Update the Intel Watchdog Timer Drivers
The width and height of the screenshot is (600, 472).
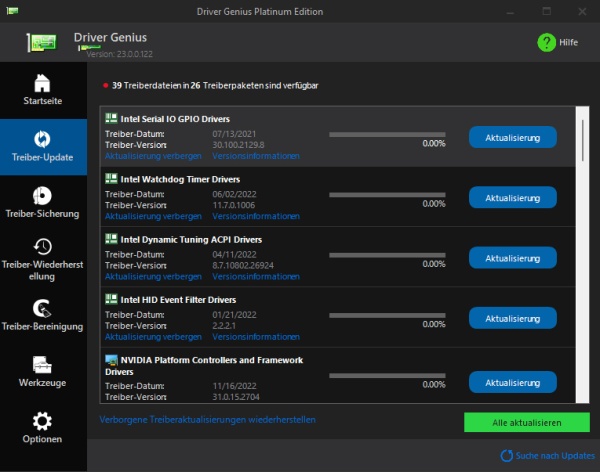[513, 198]
